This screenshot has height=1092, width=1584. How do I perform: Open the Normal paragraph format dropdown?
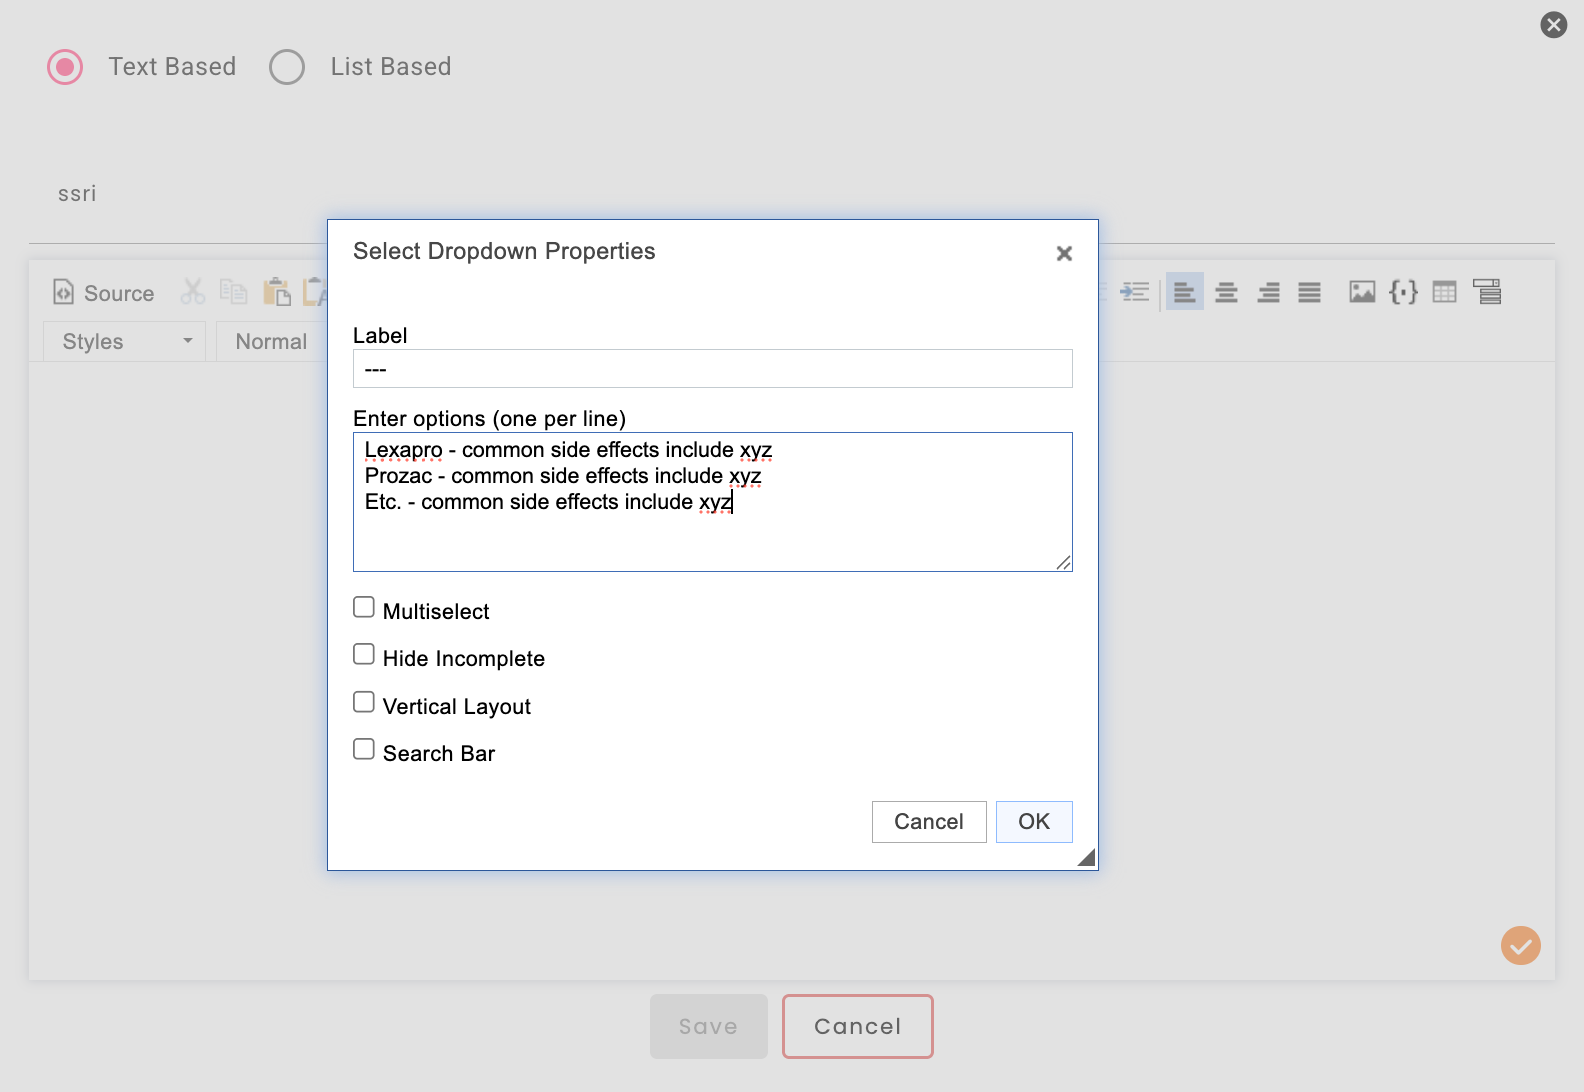pyautogui.click(x=272, y=342)
